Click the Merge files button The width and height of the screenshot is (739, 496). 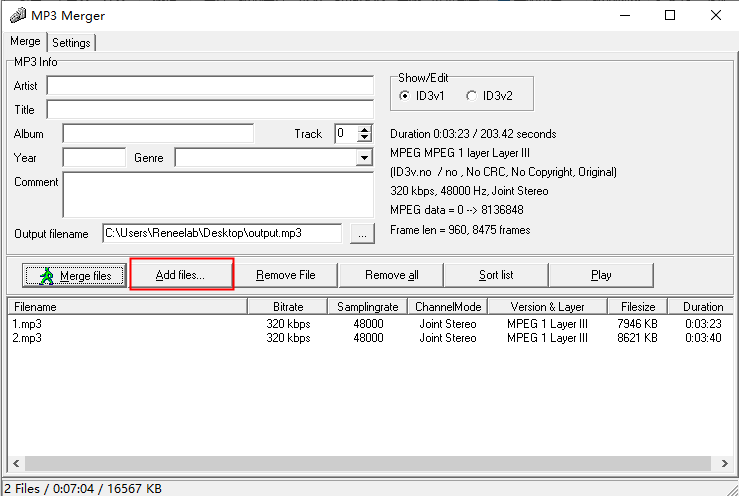tap(74, 275)
